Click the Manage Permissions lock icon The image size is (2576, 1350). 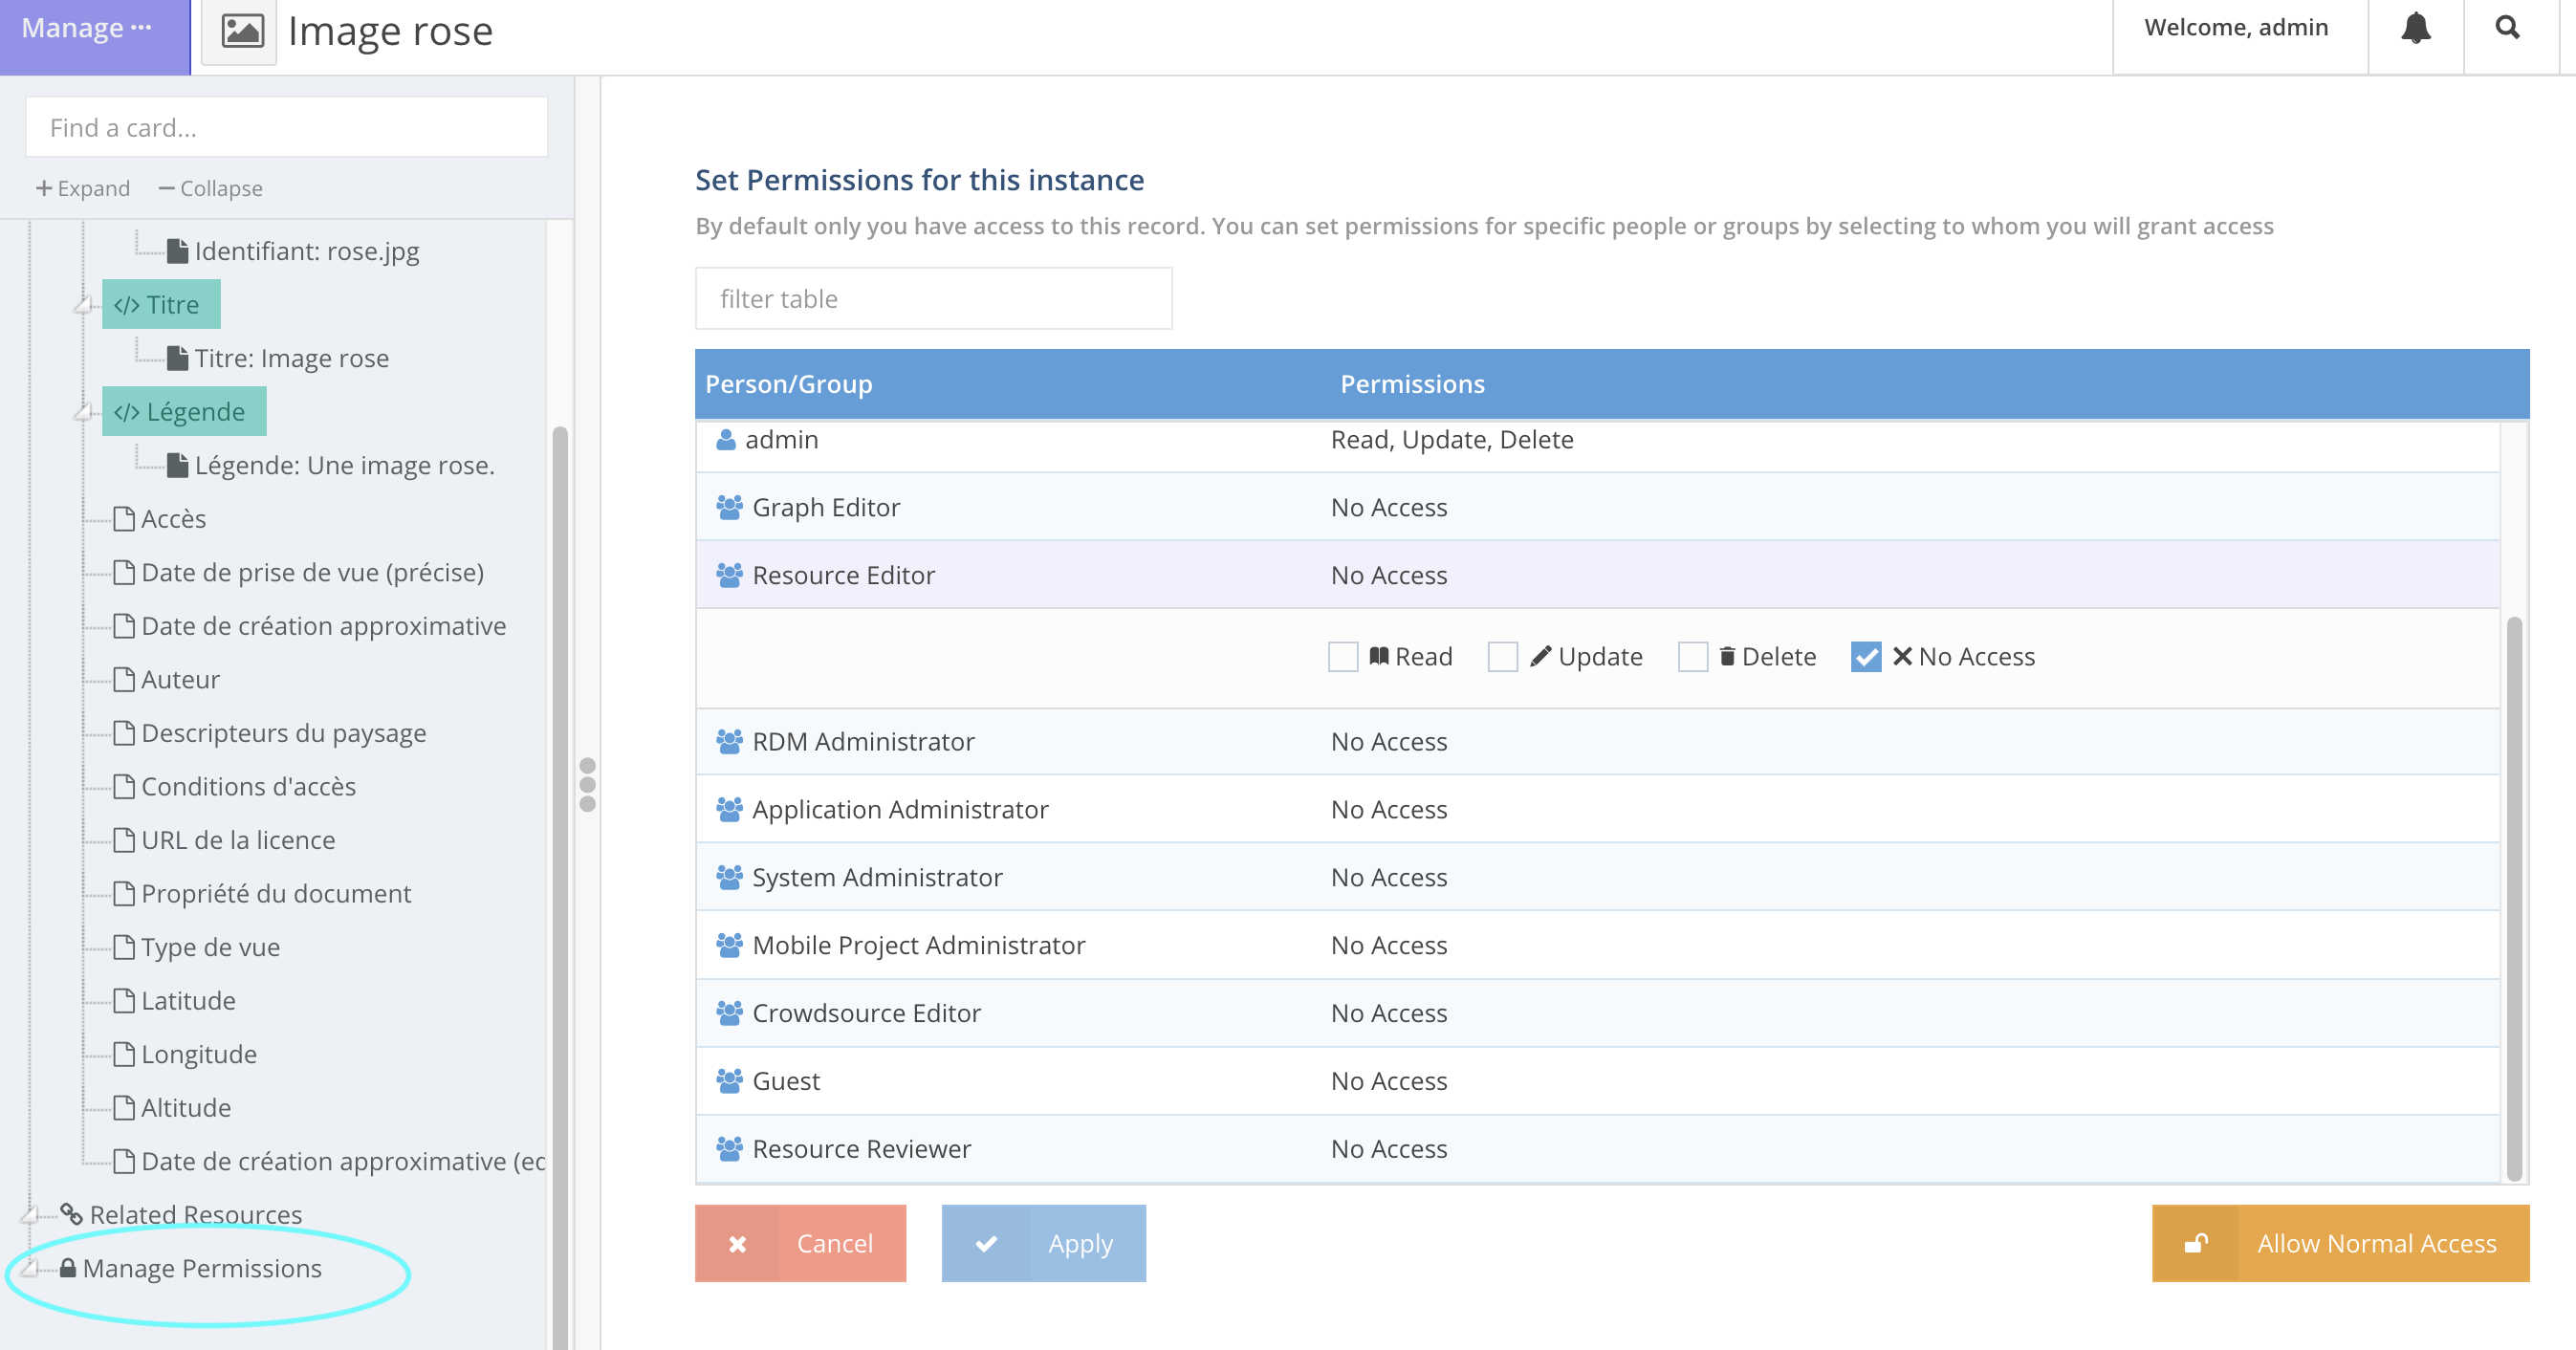[x=68, y=1268]
